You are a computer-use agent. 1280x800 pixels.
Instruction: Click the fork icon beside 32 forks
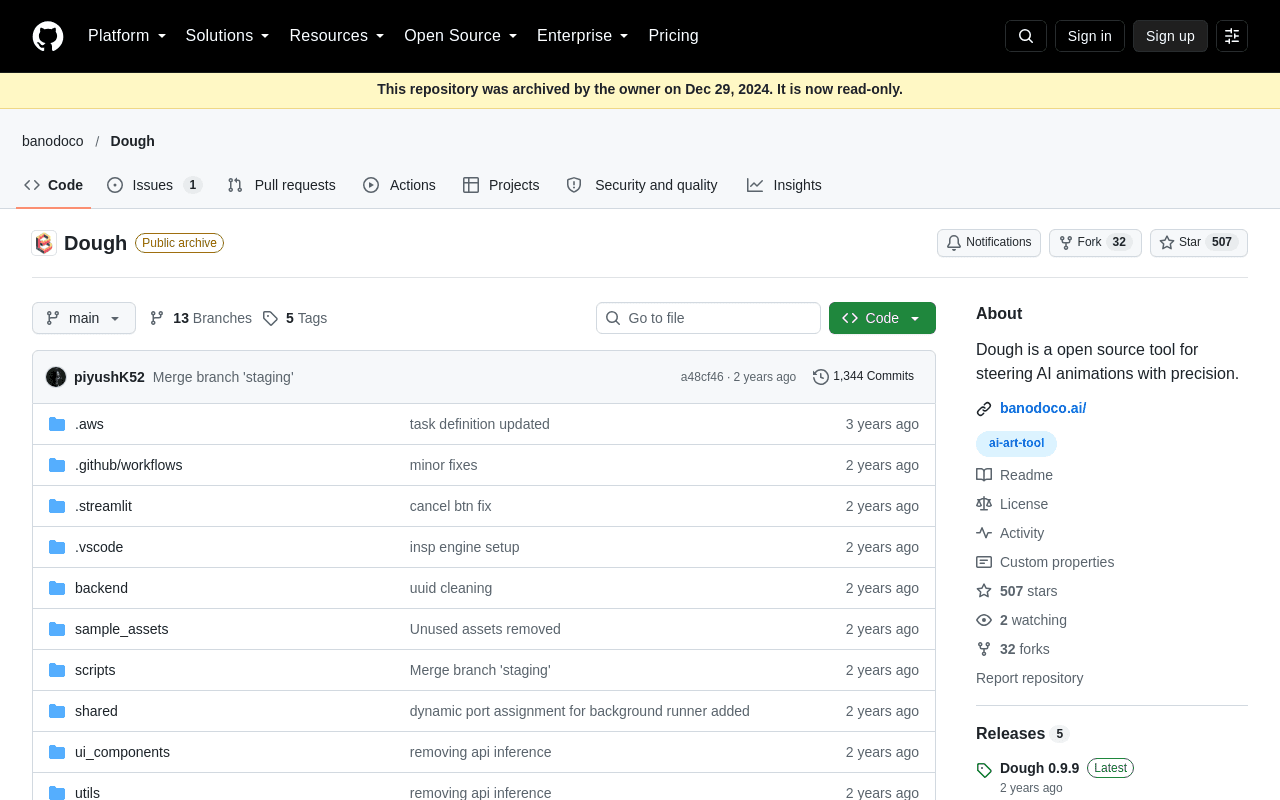984,649
